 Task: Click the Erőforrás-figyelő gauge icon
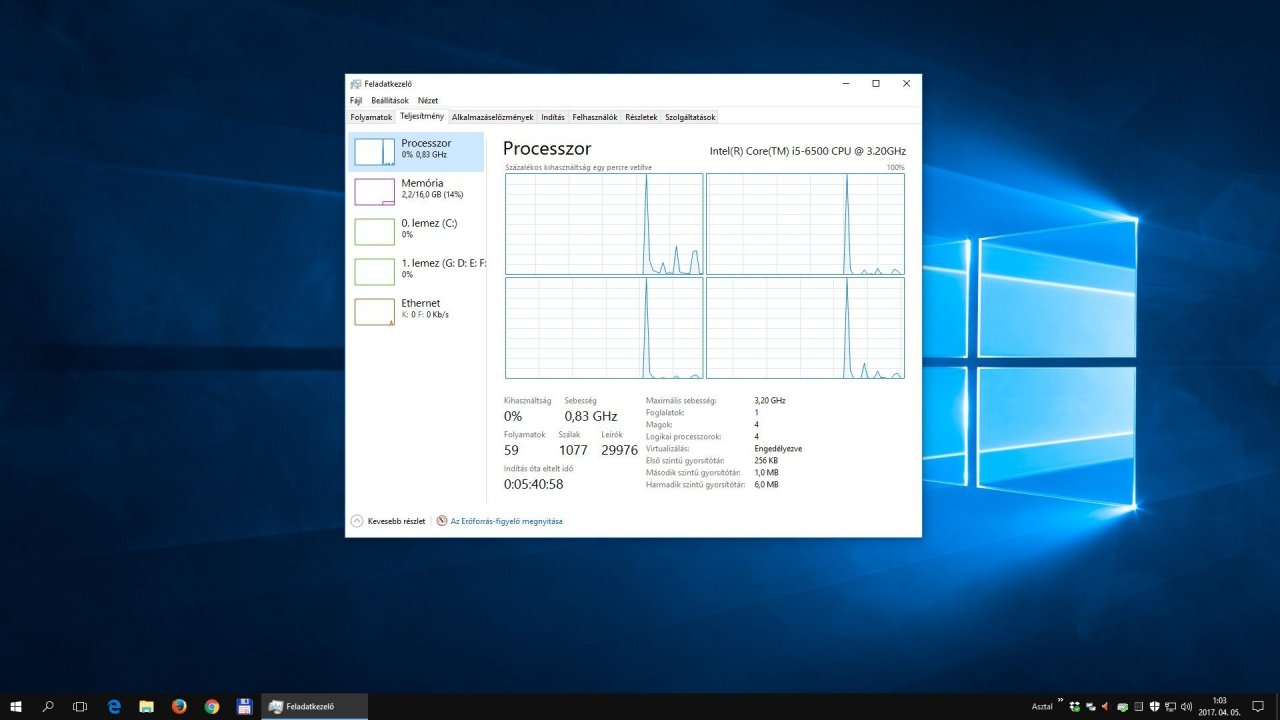click(442, 521)
